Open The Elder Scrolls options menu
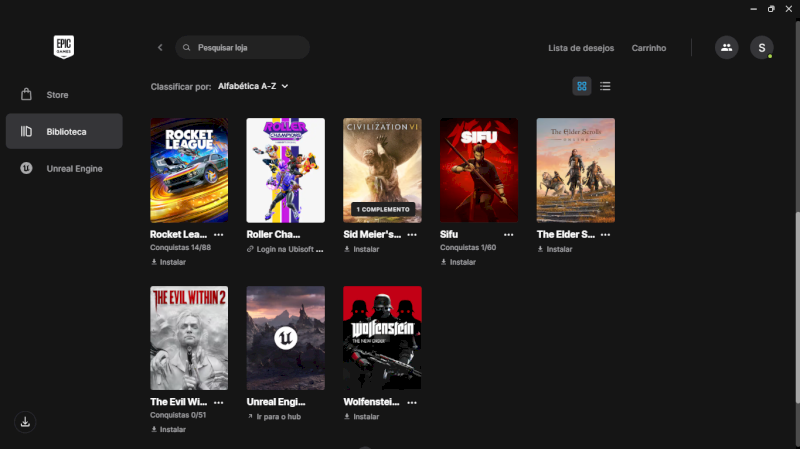The width and height of the screenshot is (800, 449). (606, 235)
